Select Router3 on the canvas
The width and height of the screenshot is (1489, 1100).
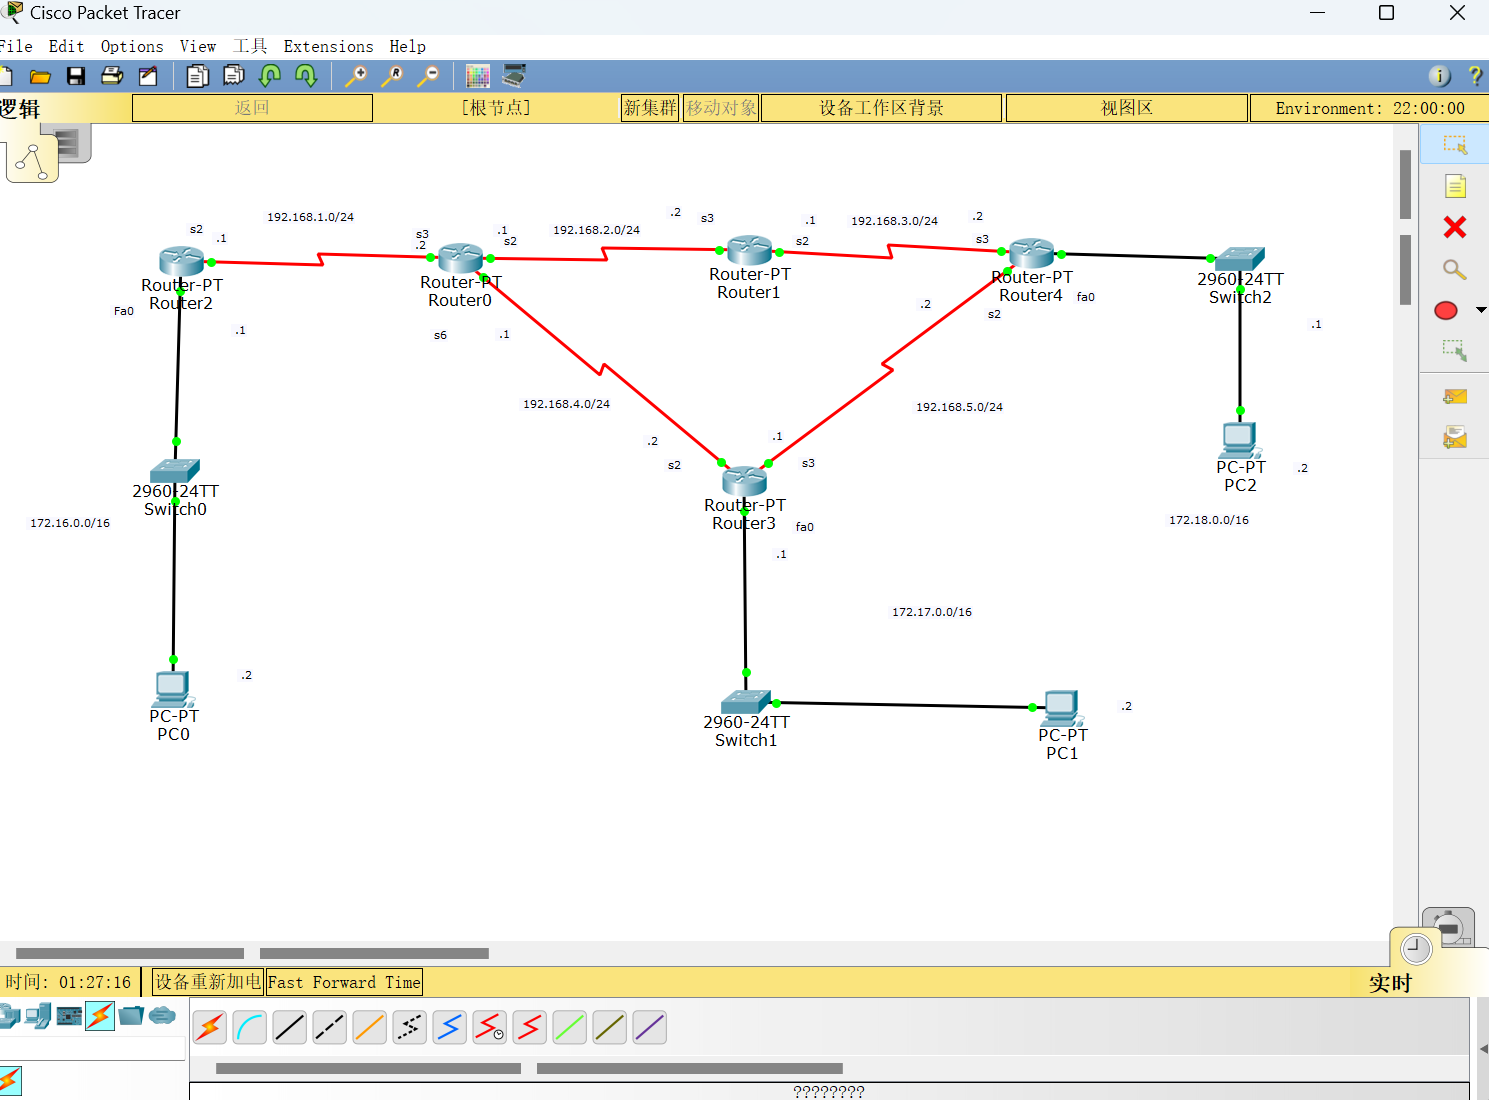(745, 482)
